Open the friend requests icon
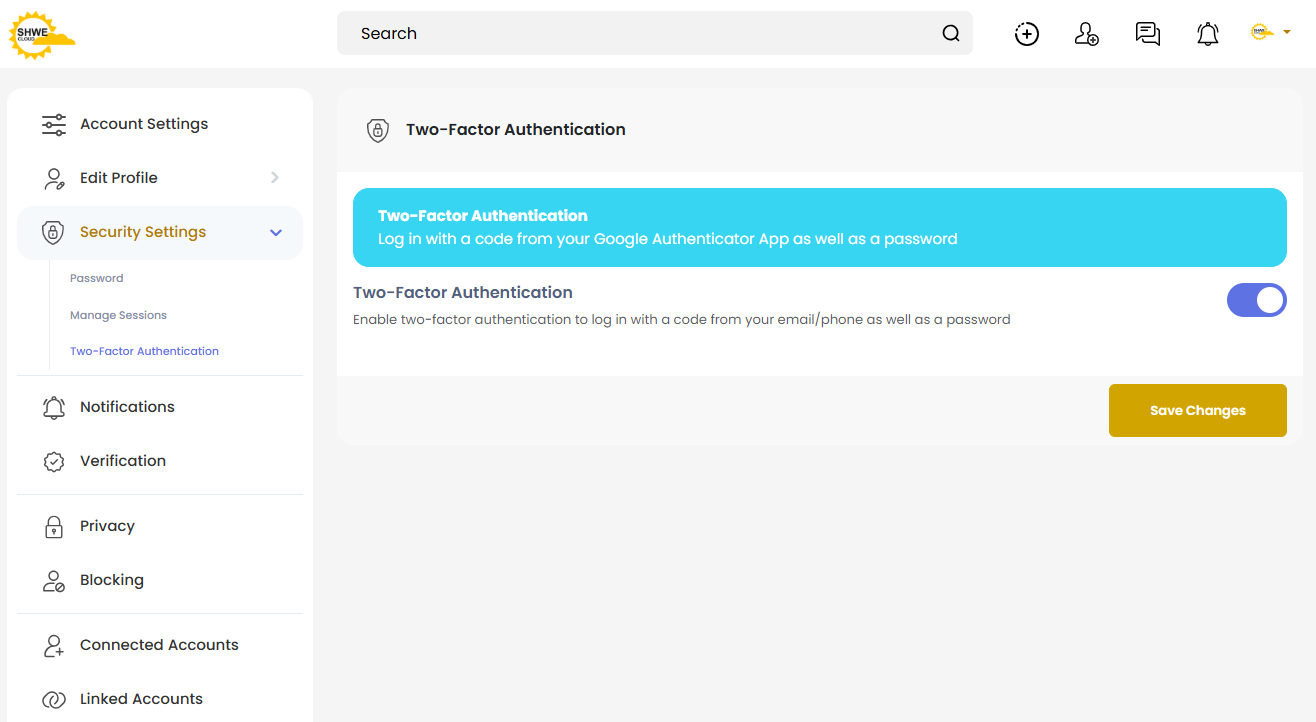This screenshot has height=722, width=1316. point(1087,34)
